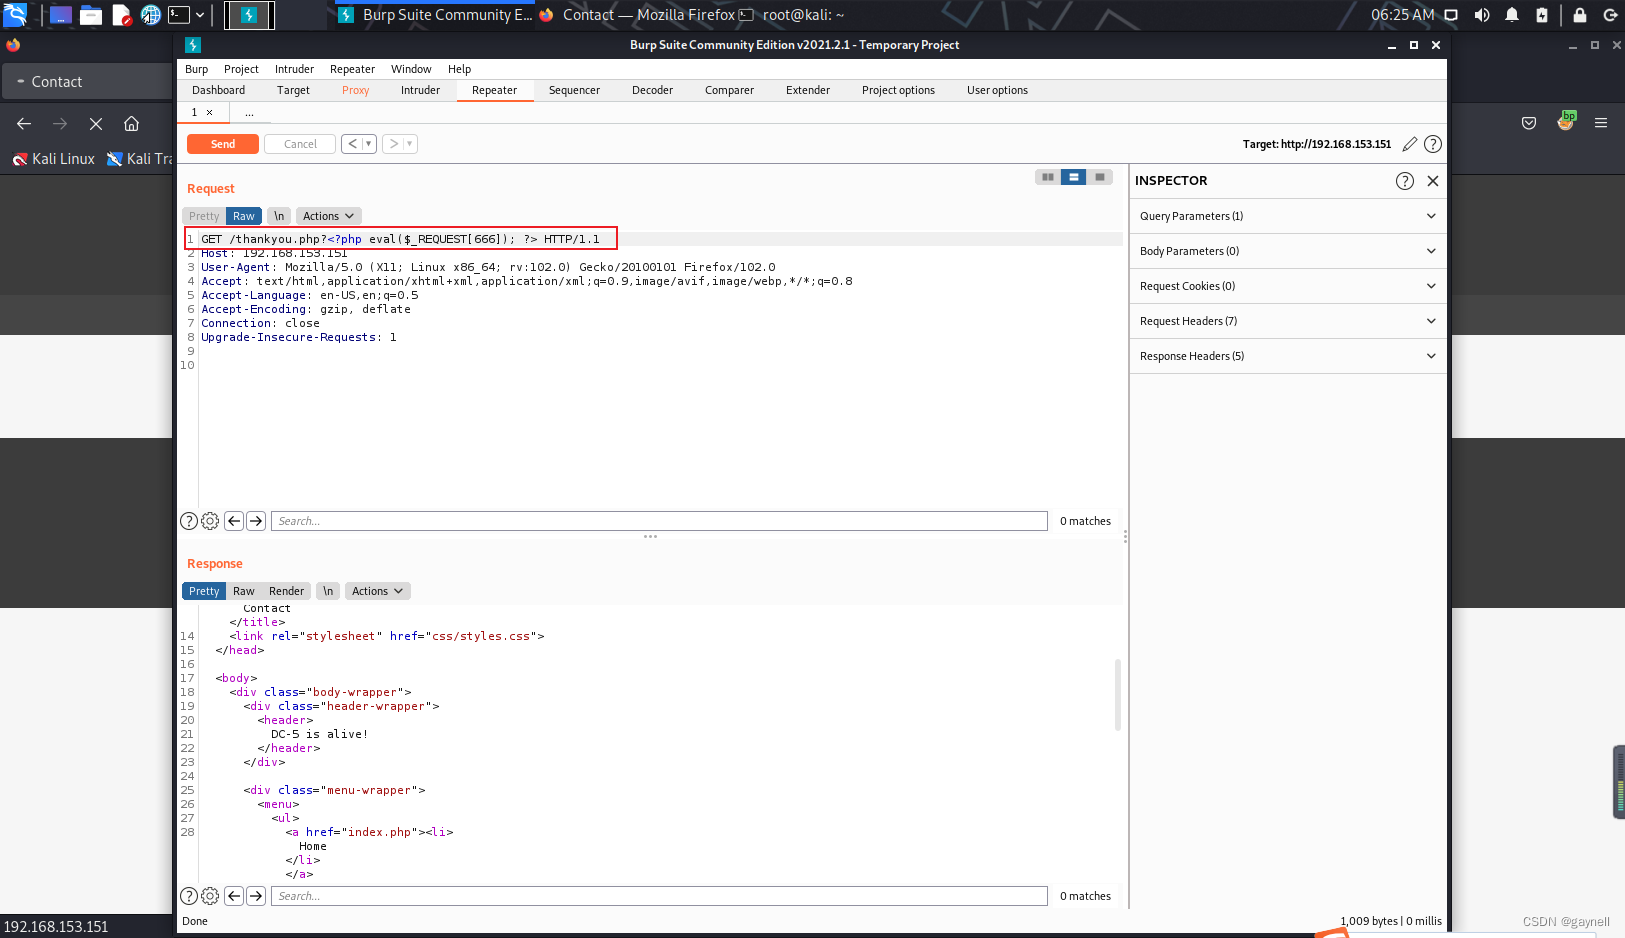Expand Request Cookies (0) section
The width and height of the screenshot is (1625, 938).
[1288, 286]
